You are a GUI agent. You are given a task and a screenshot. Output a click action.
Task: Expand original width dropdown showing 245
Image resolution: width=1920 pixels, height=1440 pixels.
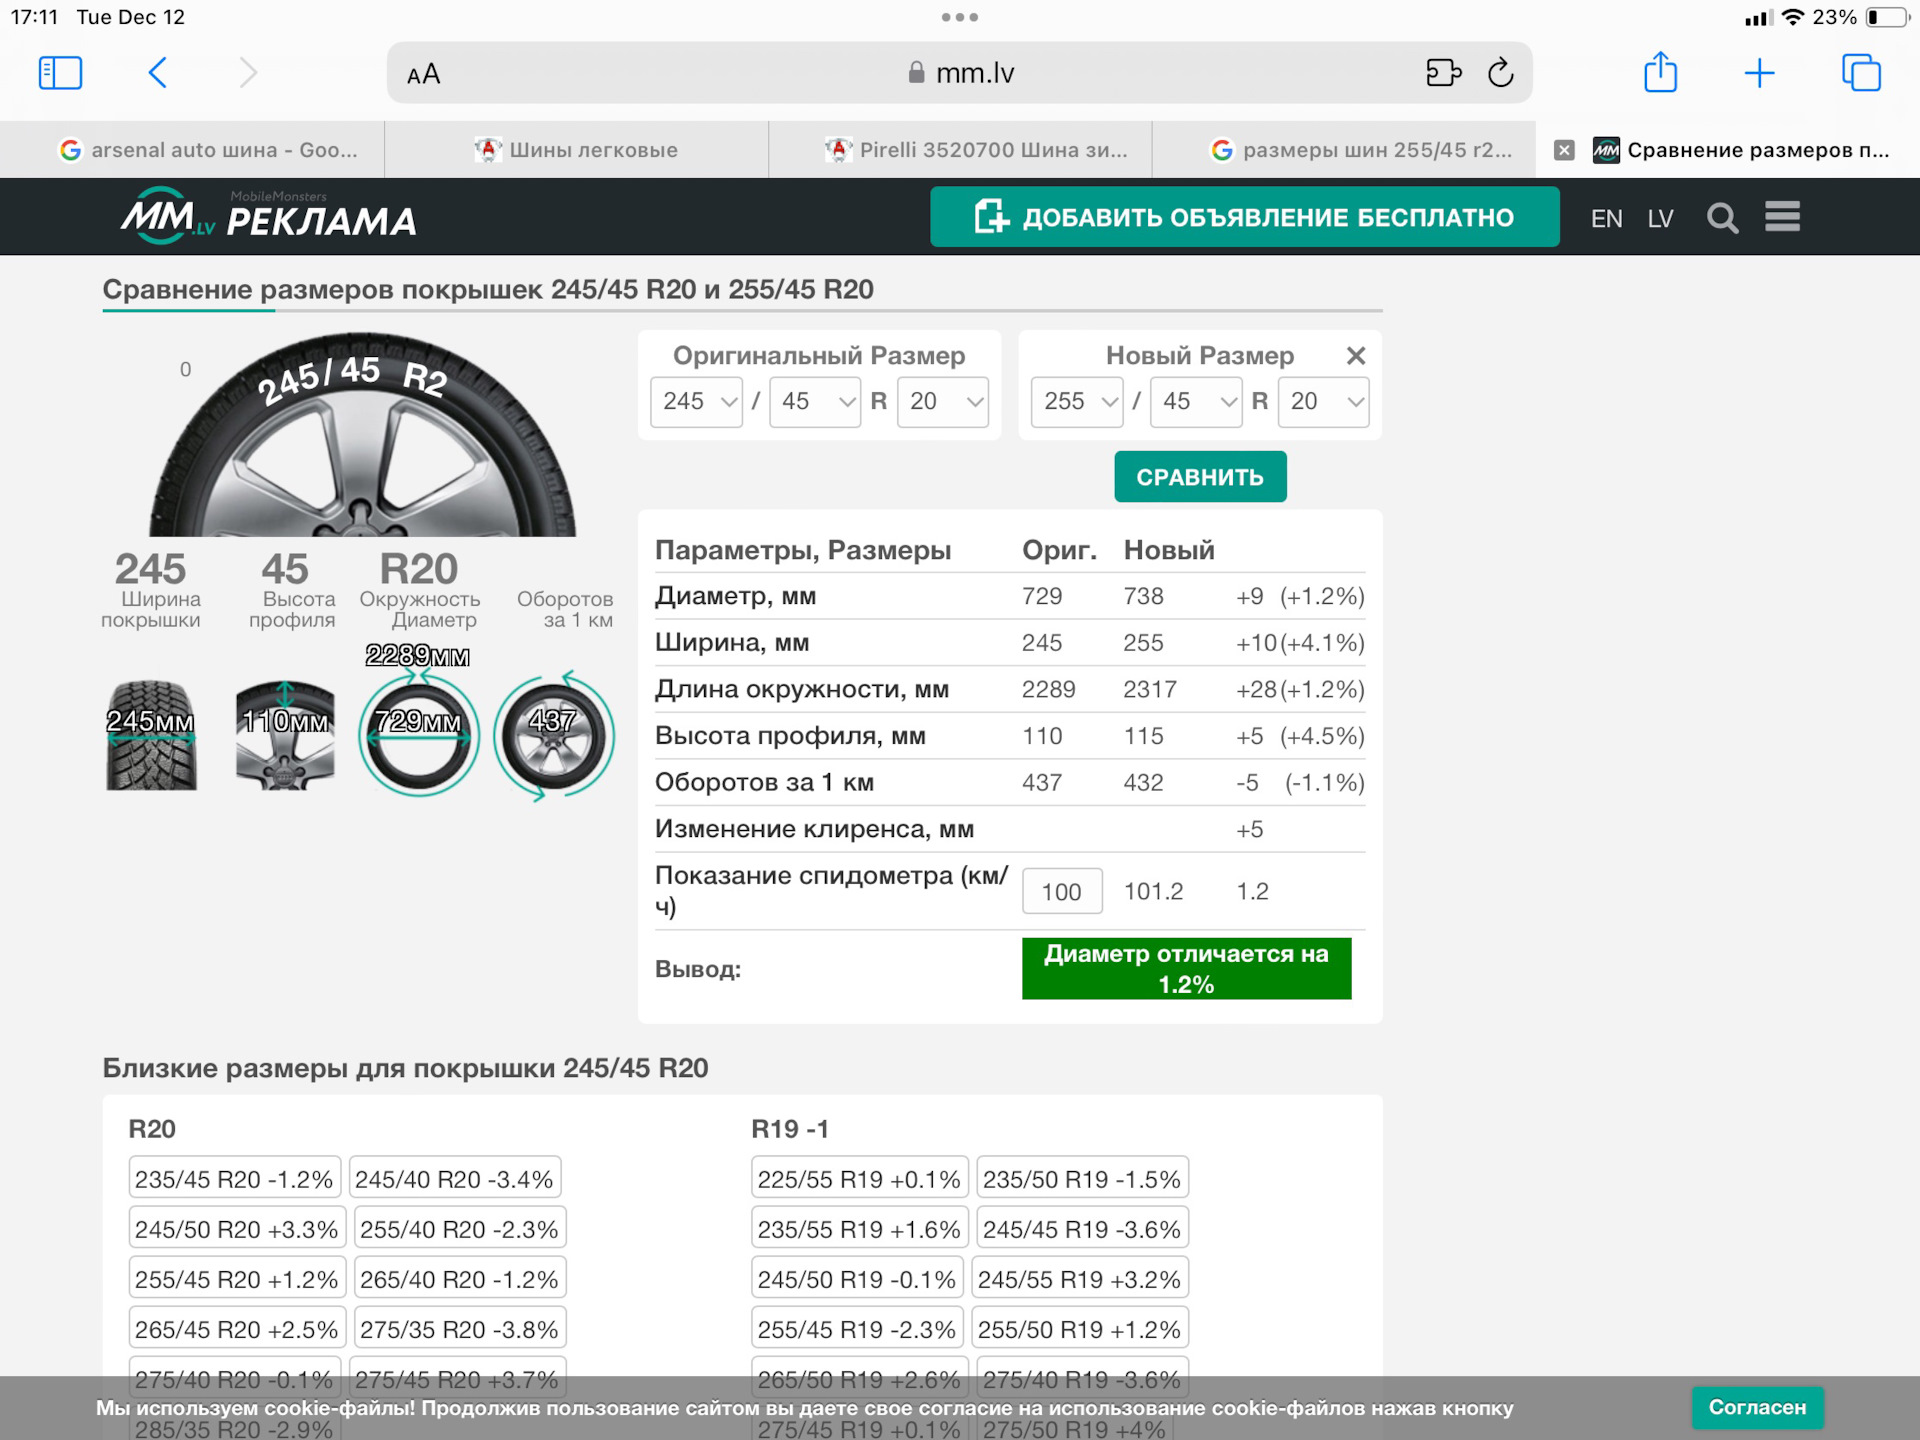[697, 402]
